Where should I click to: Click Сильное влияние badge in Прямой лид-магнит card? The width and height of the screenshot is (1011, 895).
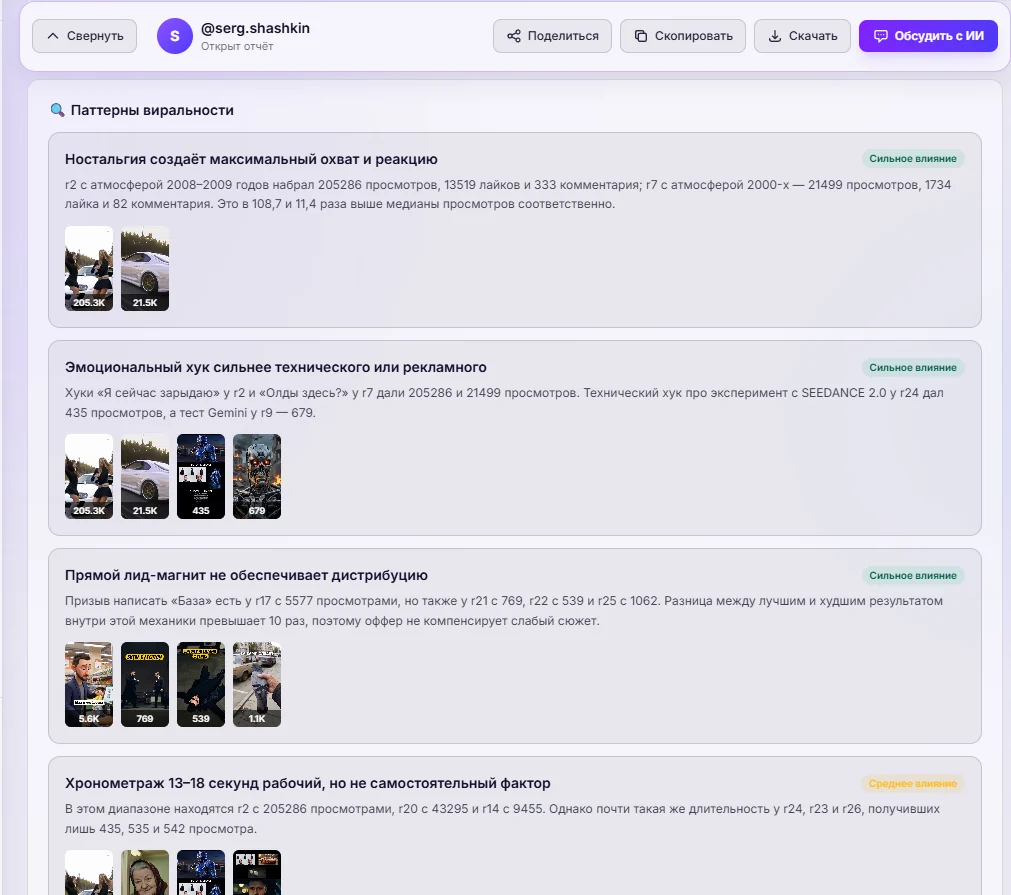(913, 575)
